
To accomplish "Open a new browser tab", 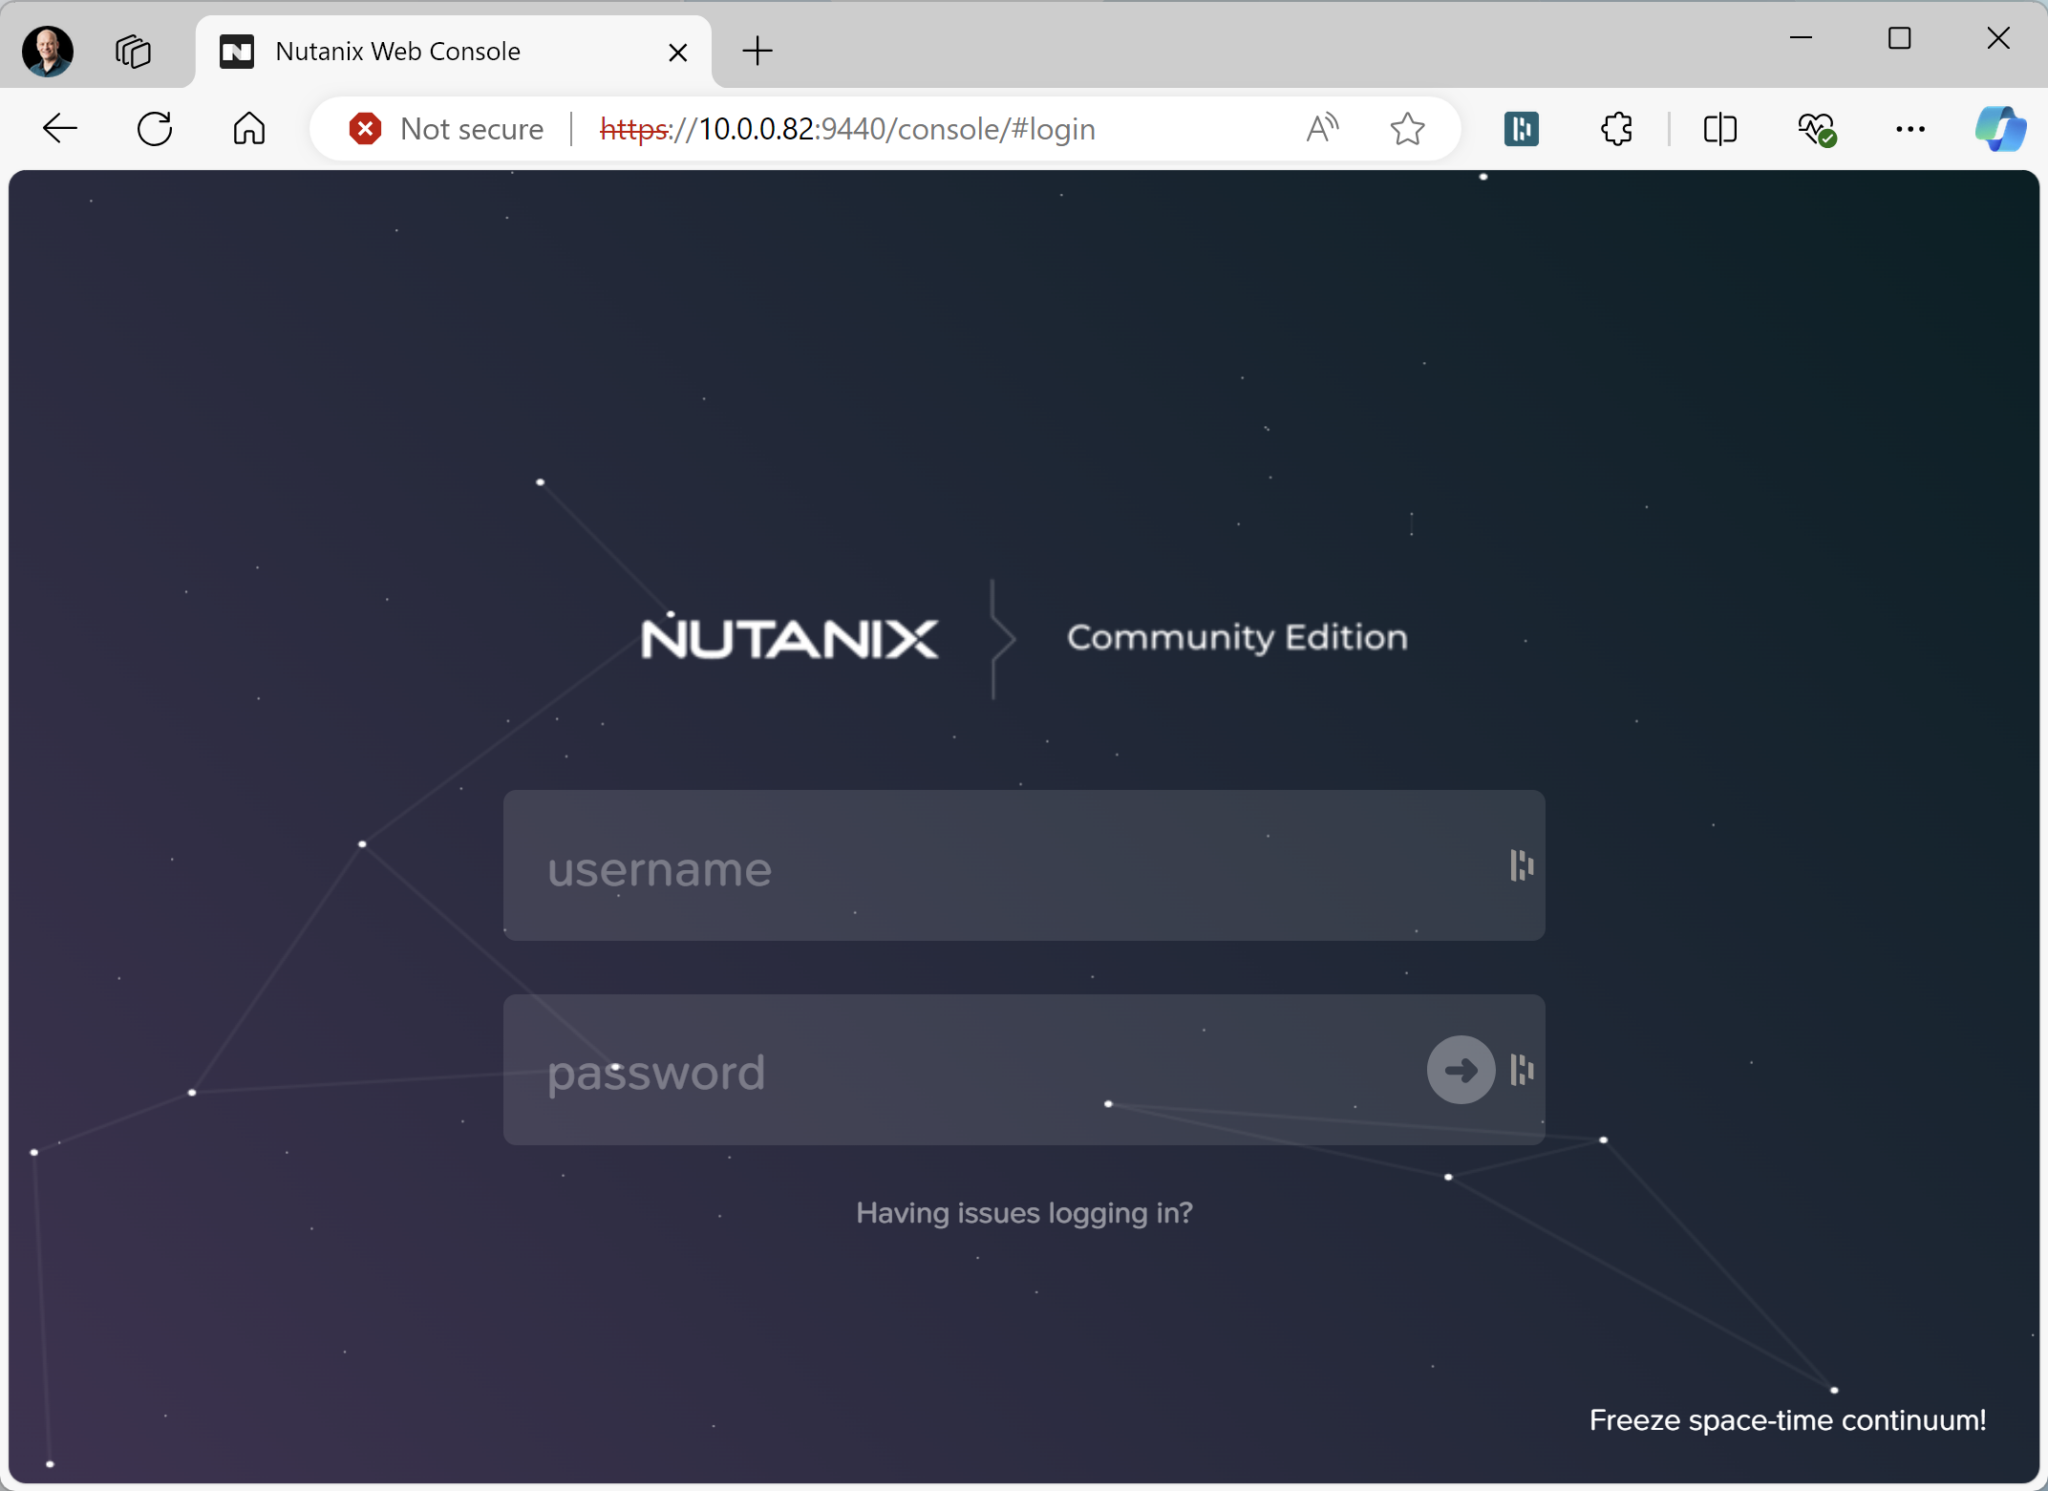I will click(x=756, y=51).
